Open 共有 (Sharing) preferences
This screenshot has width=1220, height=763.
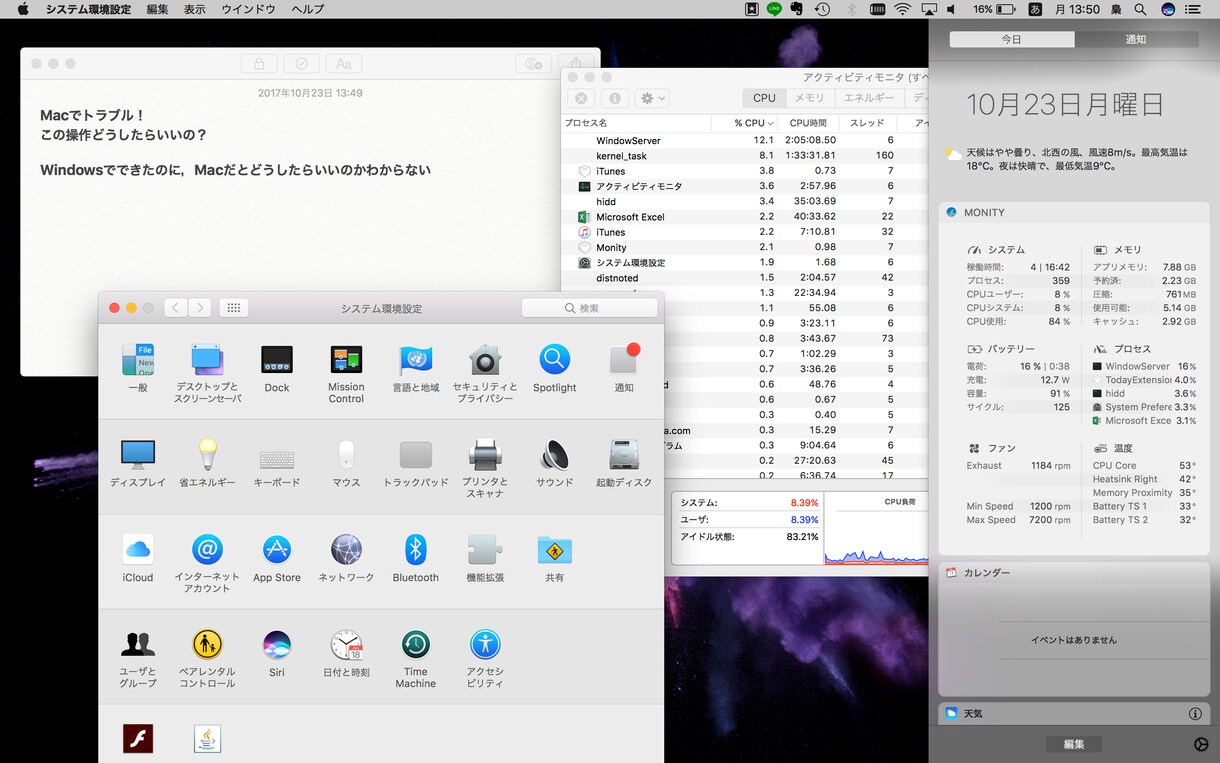coord(554,558)
